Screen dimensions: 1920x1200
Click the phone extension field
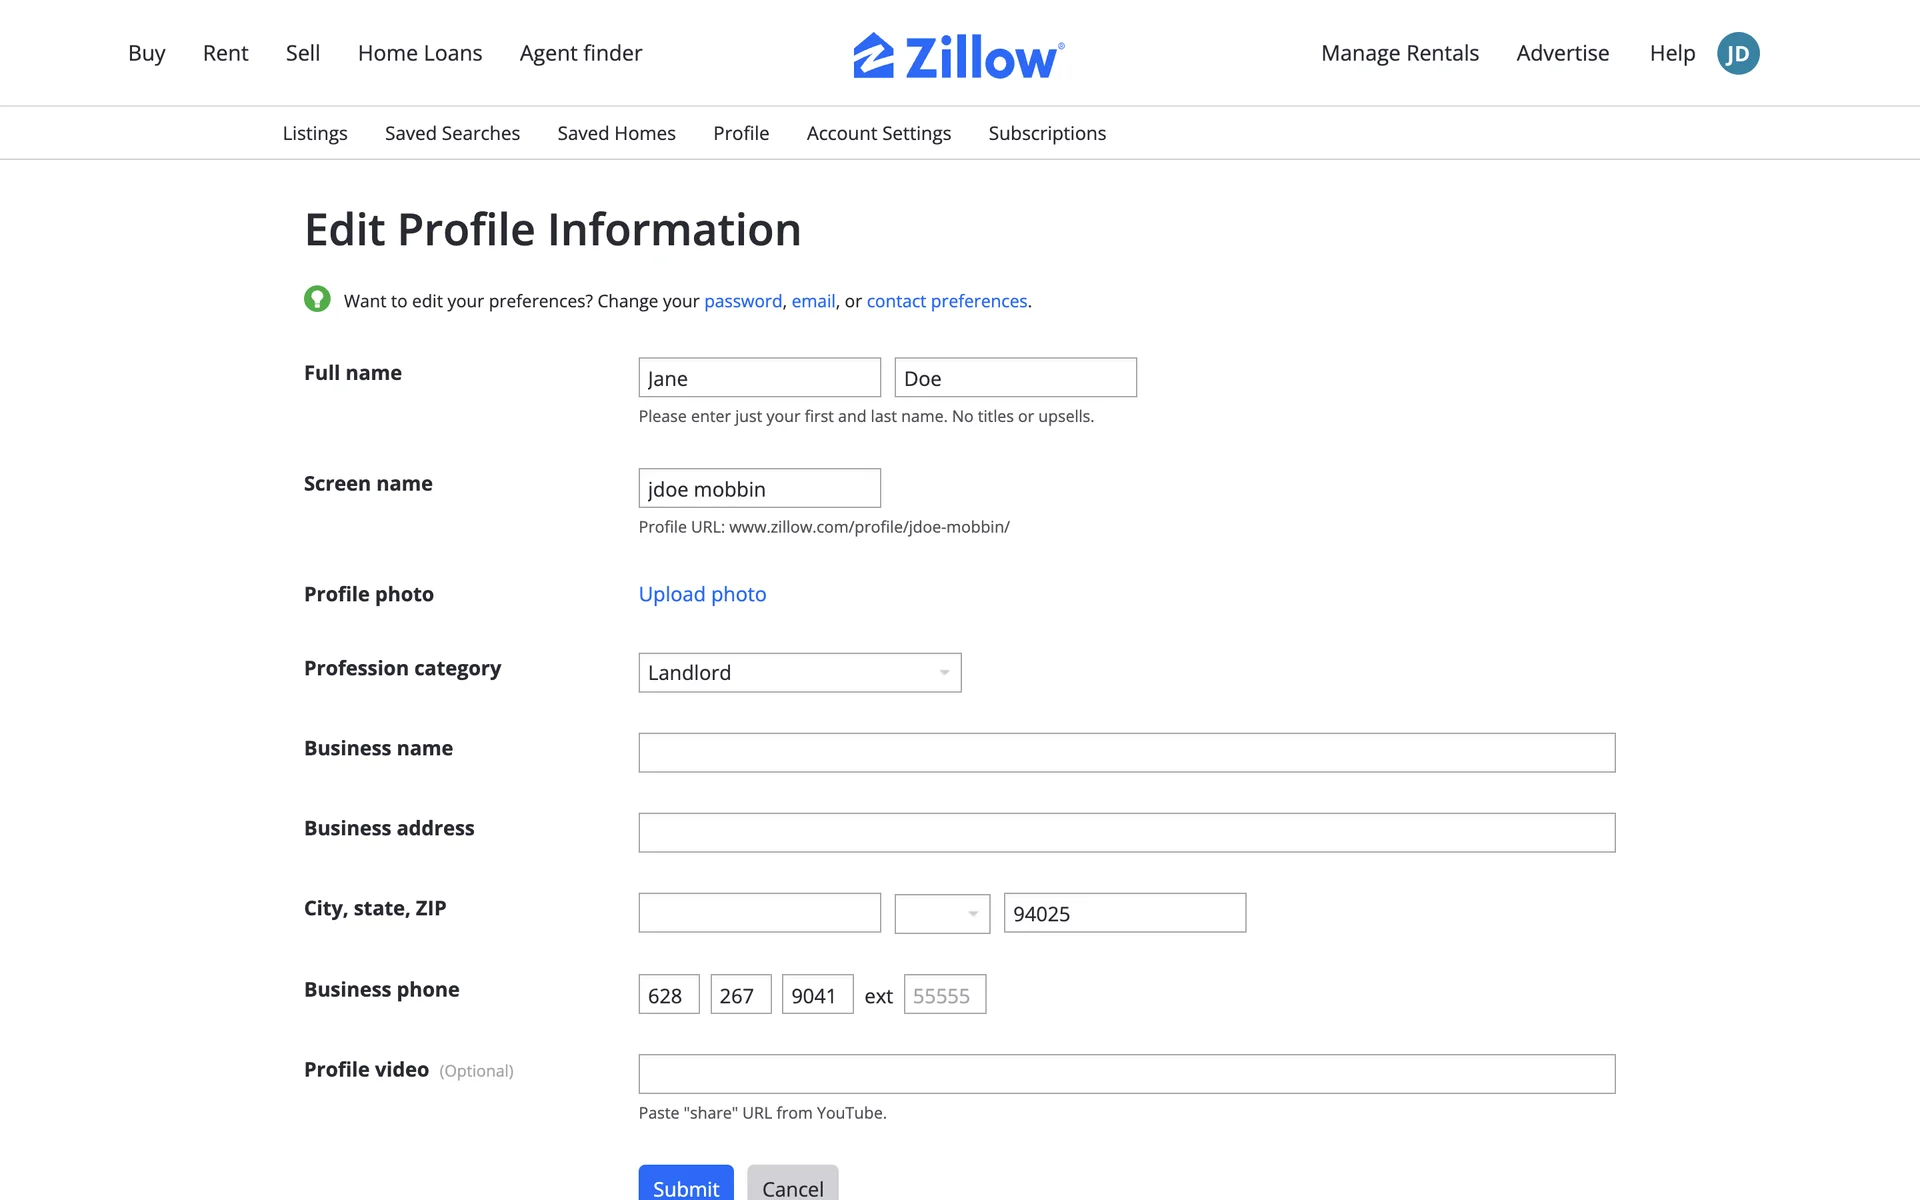944,995
